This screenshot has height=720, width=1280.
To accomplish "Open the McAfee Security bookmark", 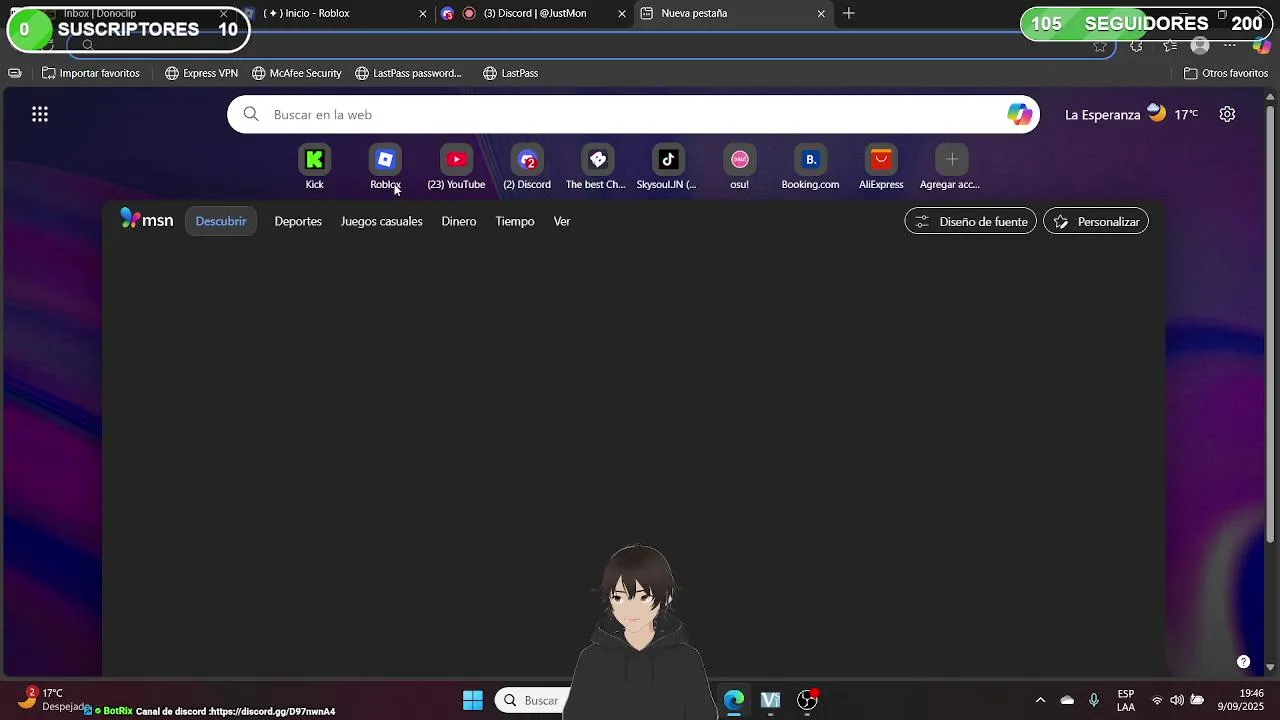I will [297, 73].
